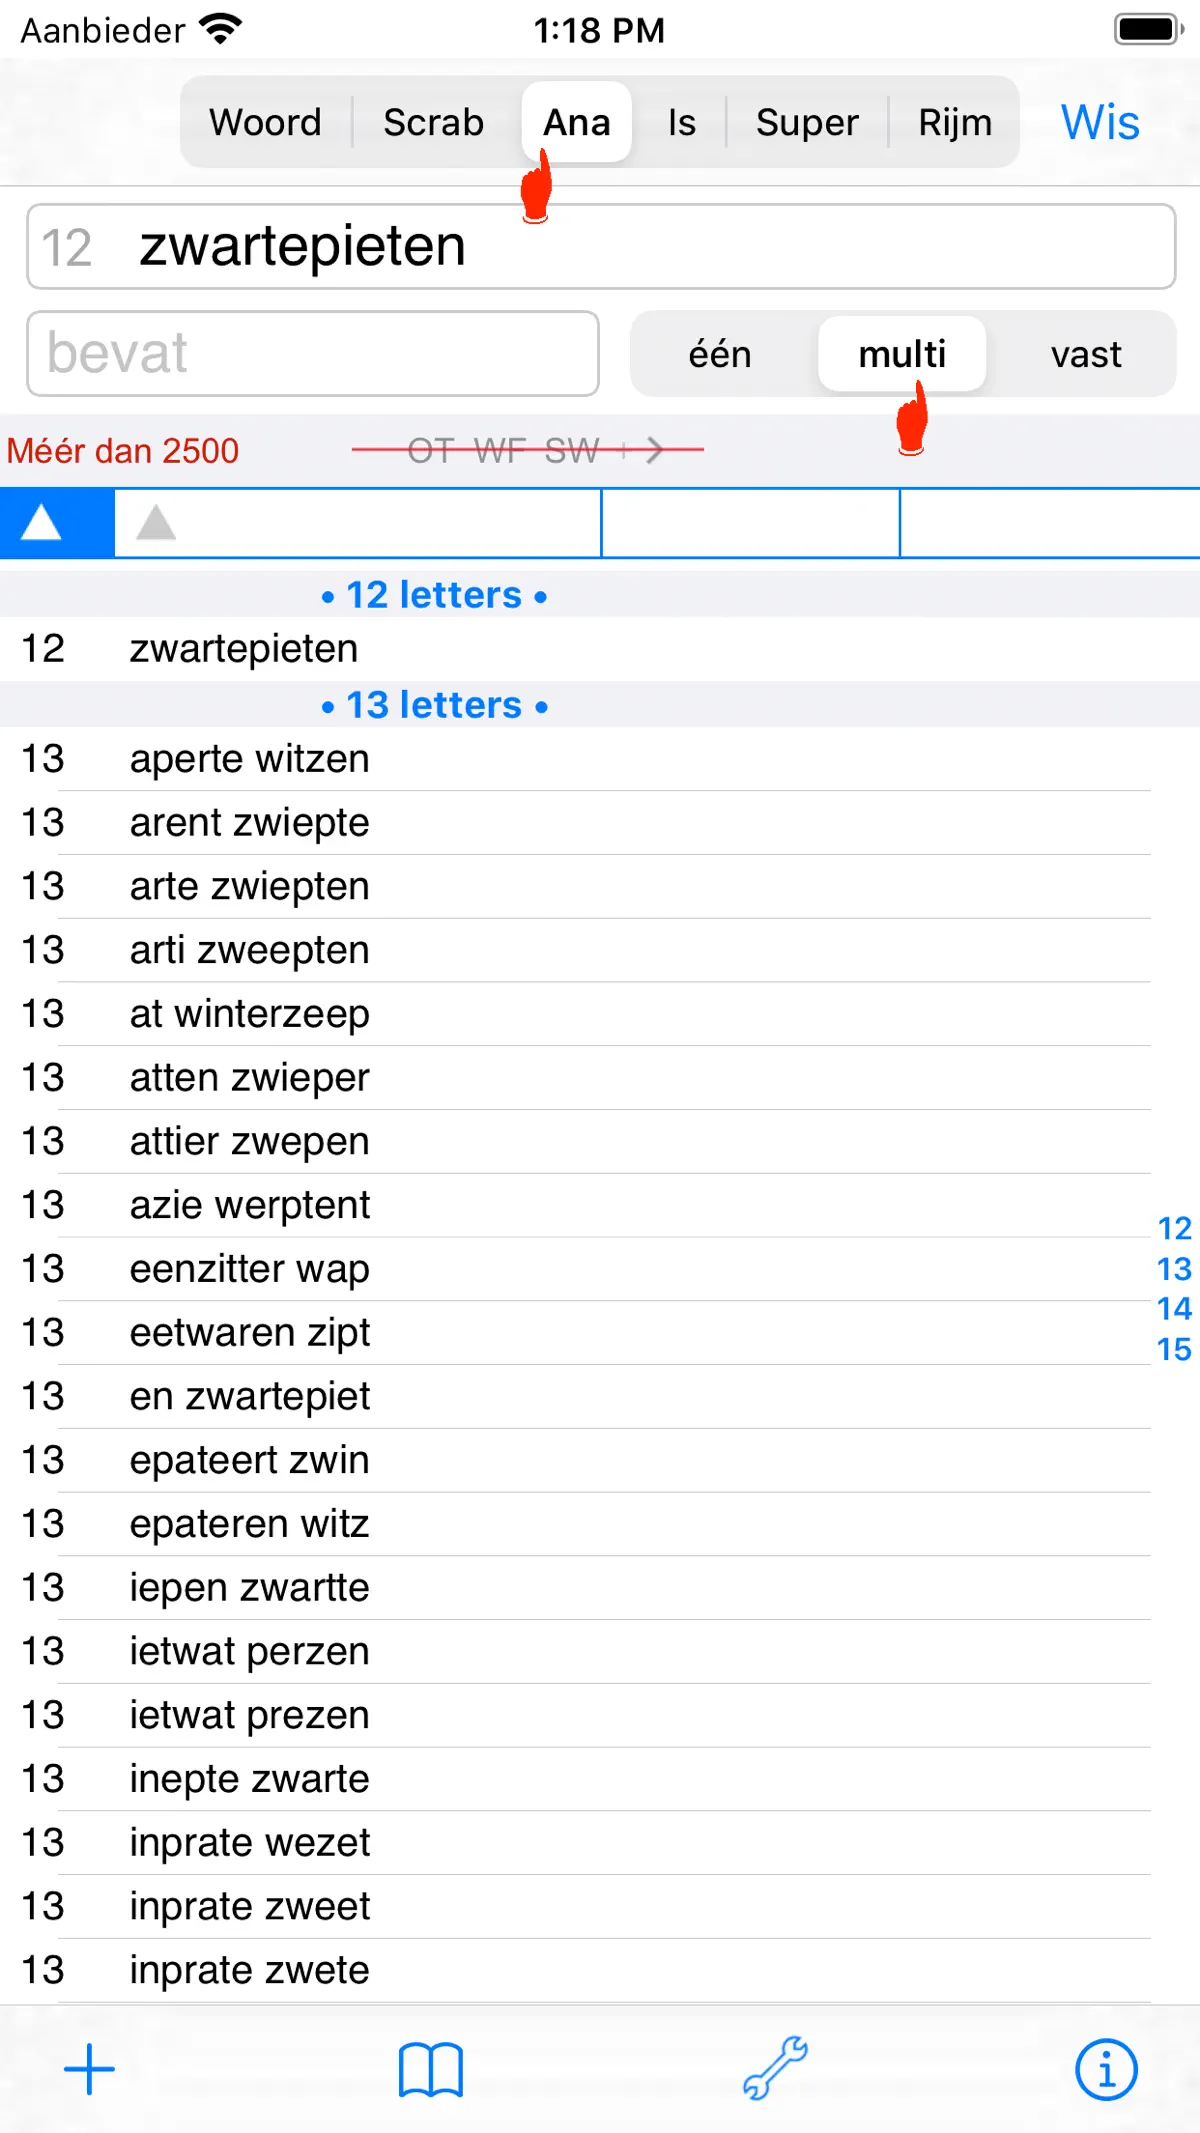
Task: Switch to the Scrab tab
Action: pyautogui.click(x=434, y=122)
